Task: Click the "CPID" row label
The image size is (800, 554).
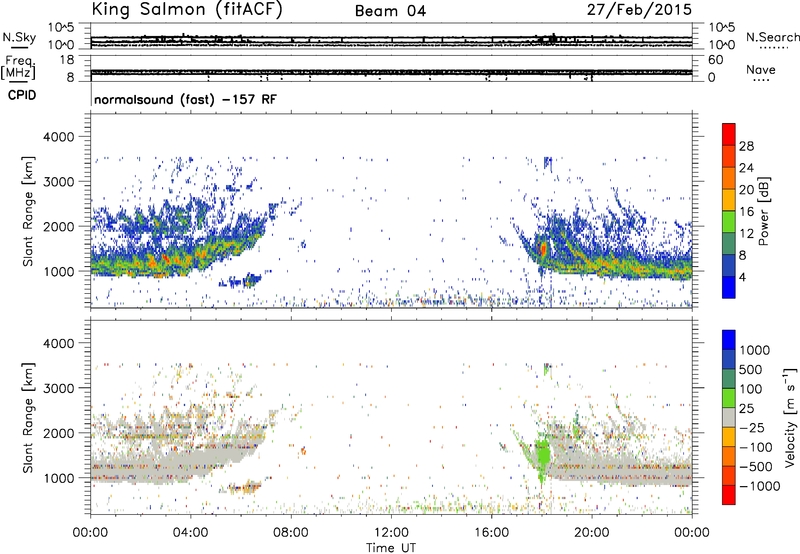Action: click(x=22, y=95)
